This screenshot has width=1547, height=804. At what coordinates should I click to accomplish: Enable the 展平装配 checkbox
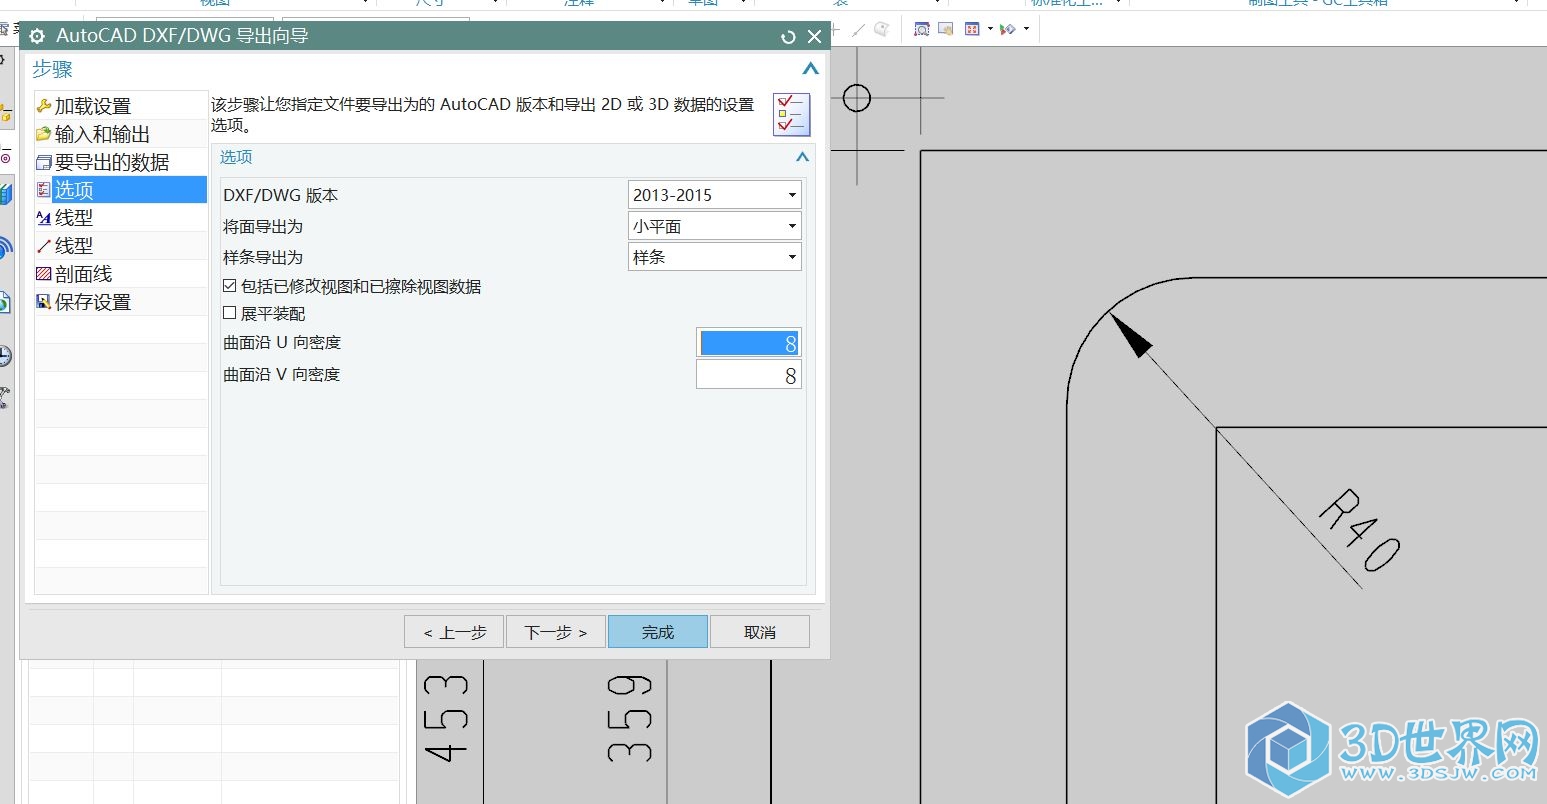click(230, 313)
